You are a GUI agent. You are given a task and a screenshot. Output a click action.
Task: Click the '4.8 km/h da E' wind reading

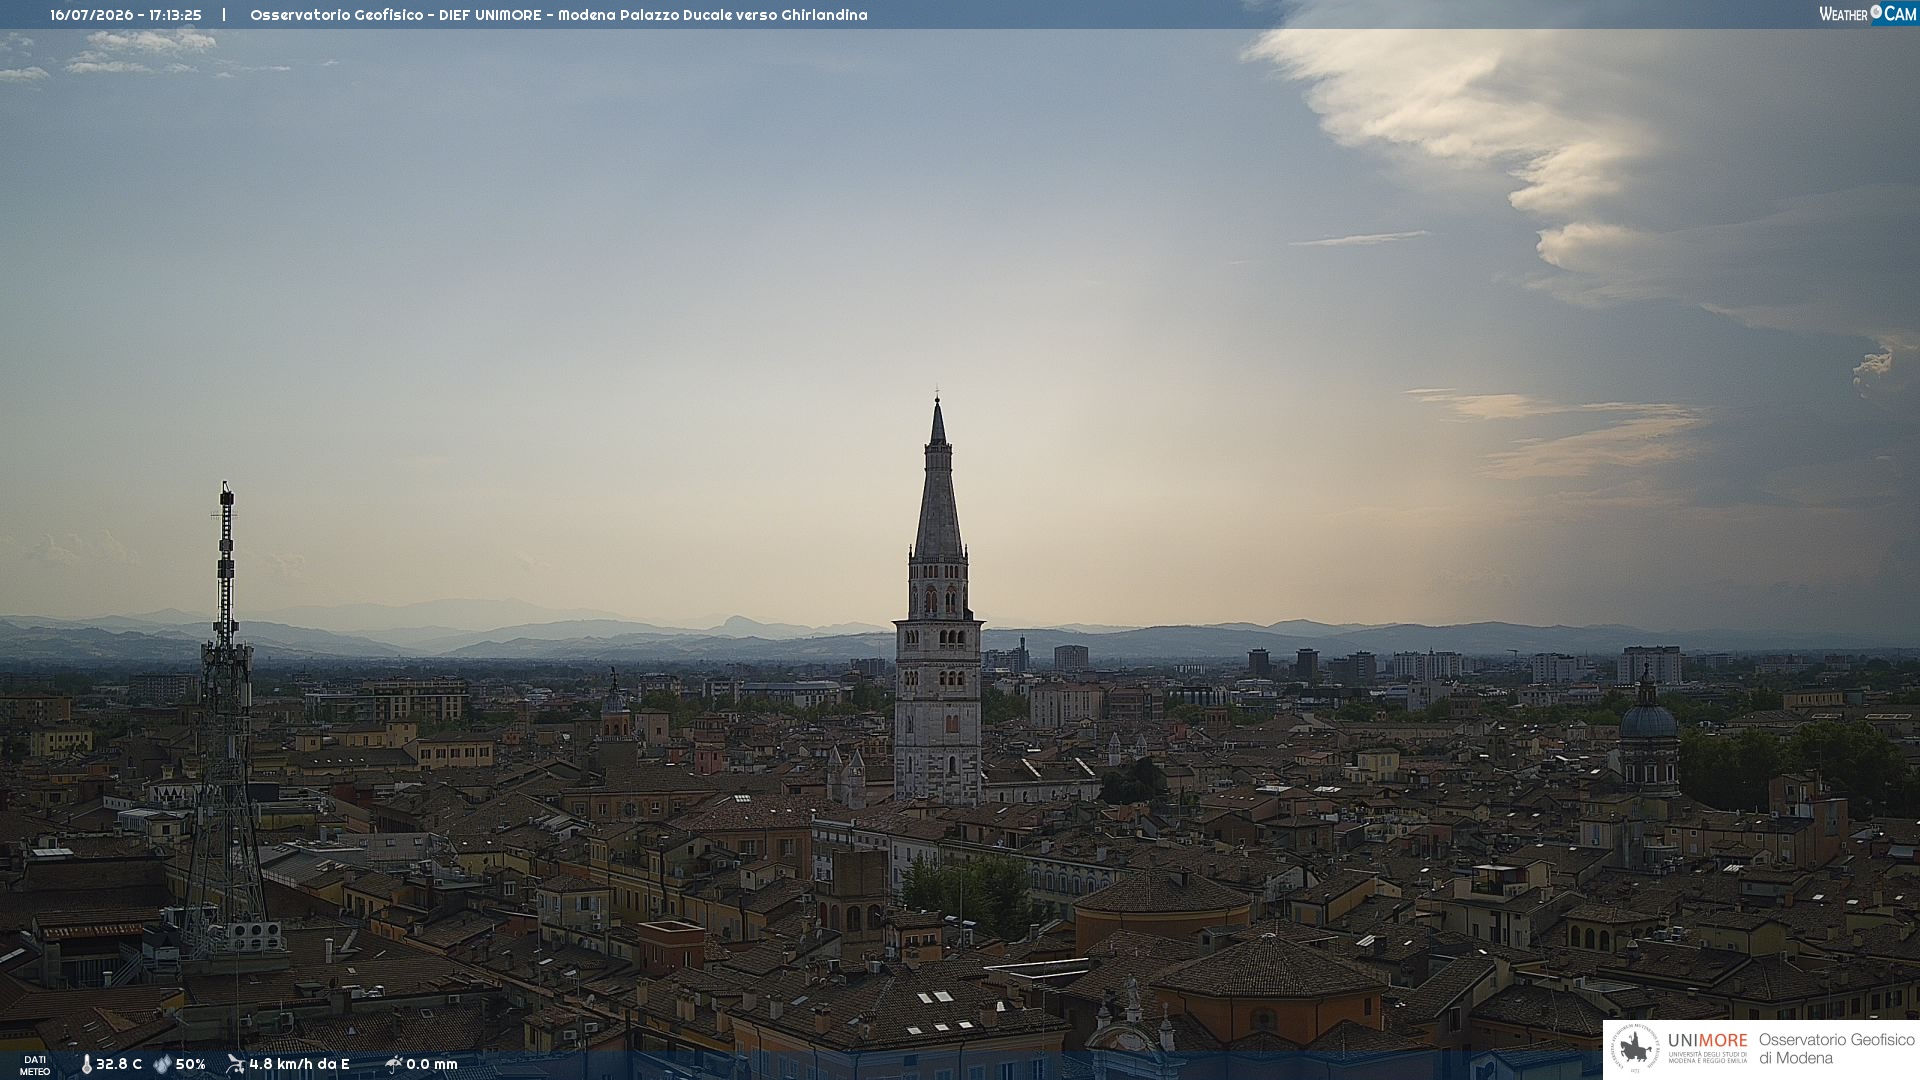click(299, 1064)
